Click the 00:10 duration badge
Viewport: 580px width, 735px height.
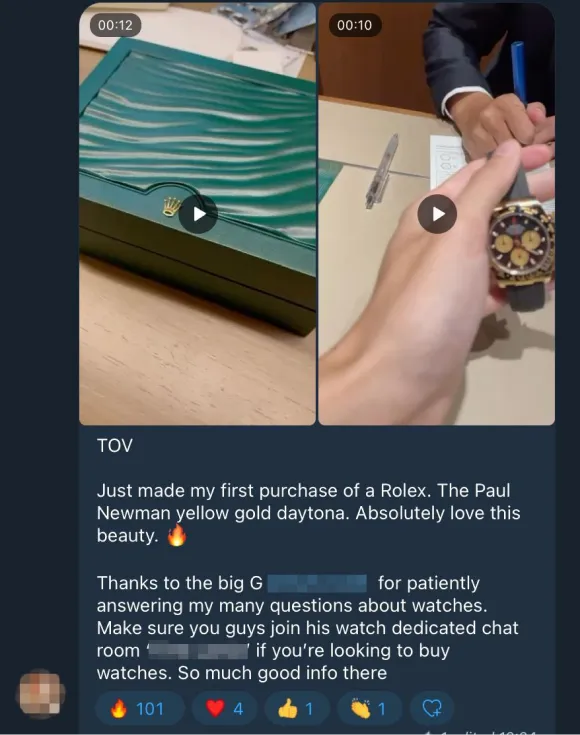pos(354,25)
